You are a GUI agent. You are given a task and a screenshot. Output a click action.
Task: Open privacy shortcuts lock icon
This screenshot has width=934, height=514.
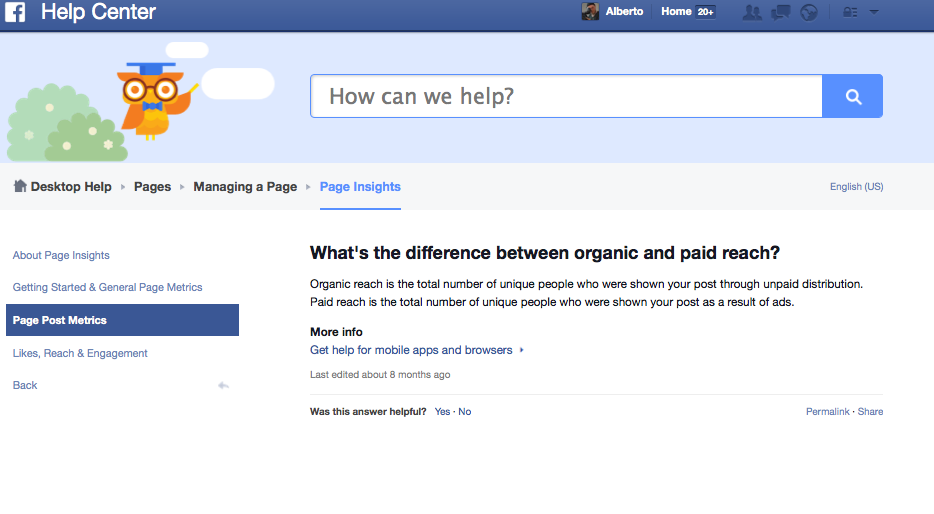850,12
